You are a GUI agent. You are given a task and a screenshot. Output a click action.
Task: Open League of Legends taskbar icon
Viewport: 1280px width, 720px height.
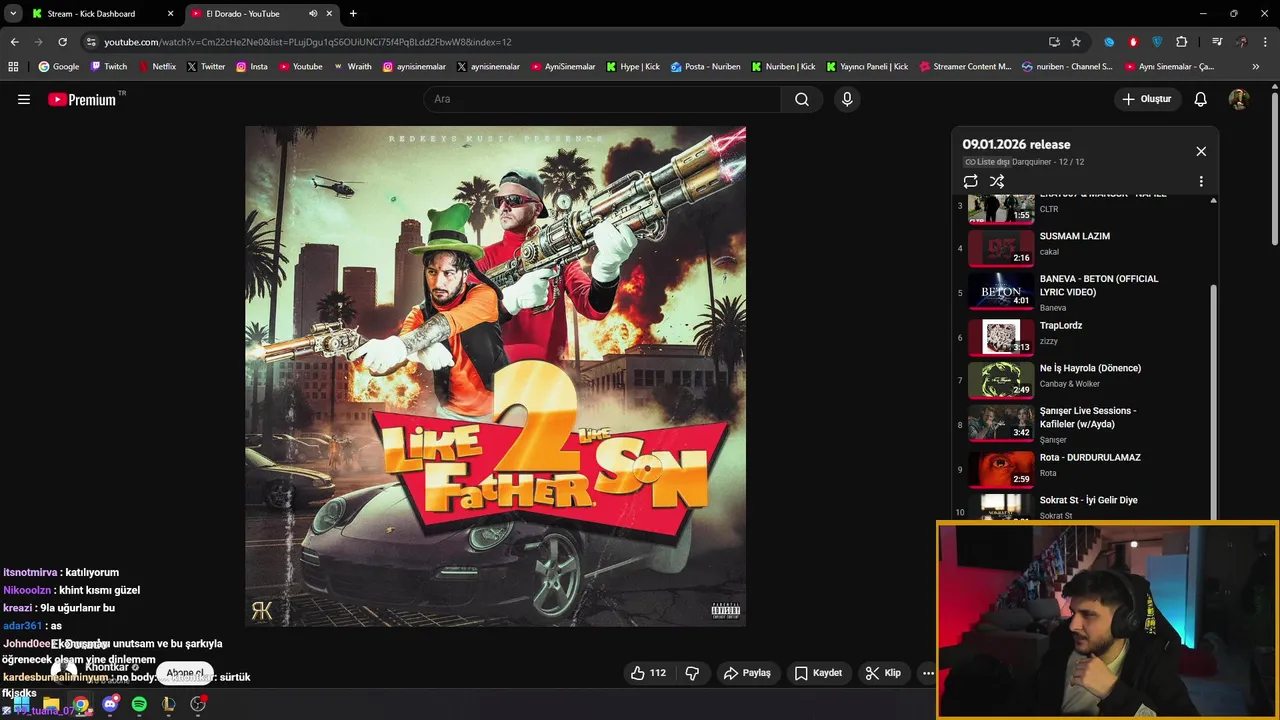pos(168,704)
